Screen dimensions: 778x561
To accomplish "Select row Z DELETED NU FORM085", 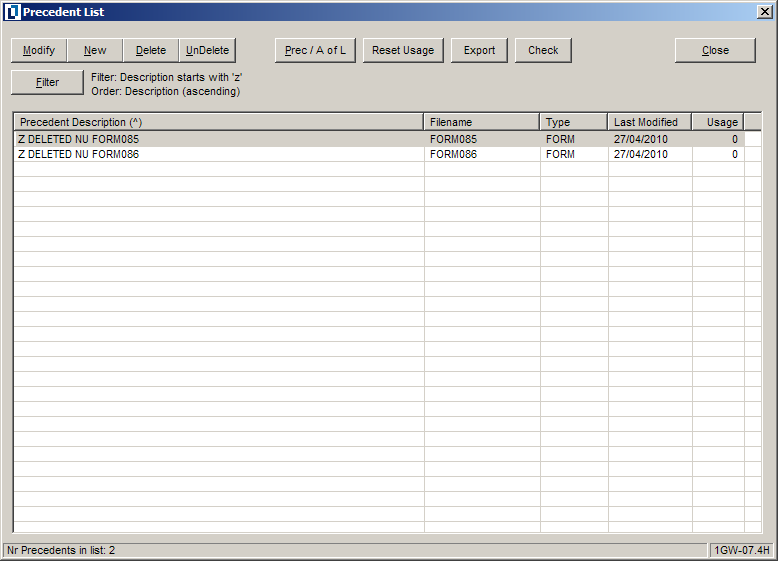I will click(x=380, y=139).
